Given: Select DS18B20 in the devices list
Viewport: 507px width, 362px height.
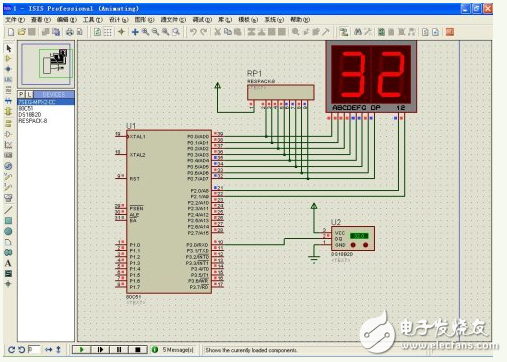Looking at the screenshot, I should (x=30, y=115).
